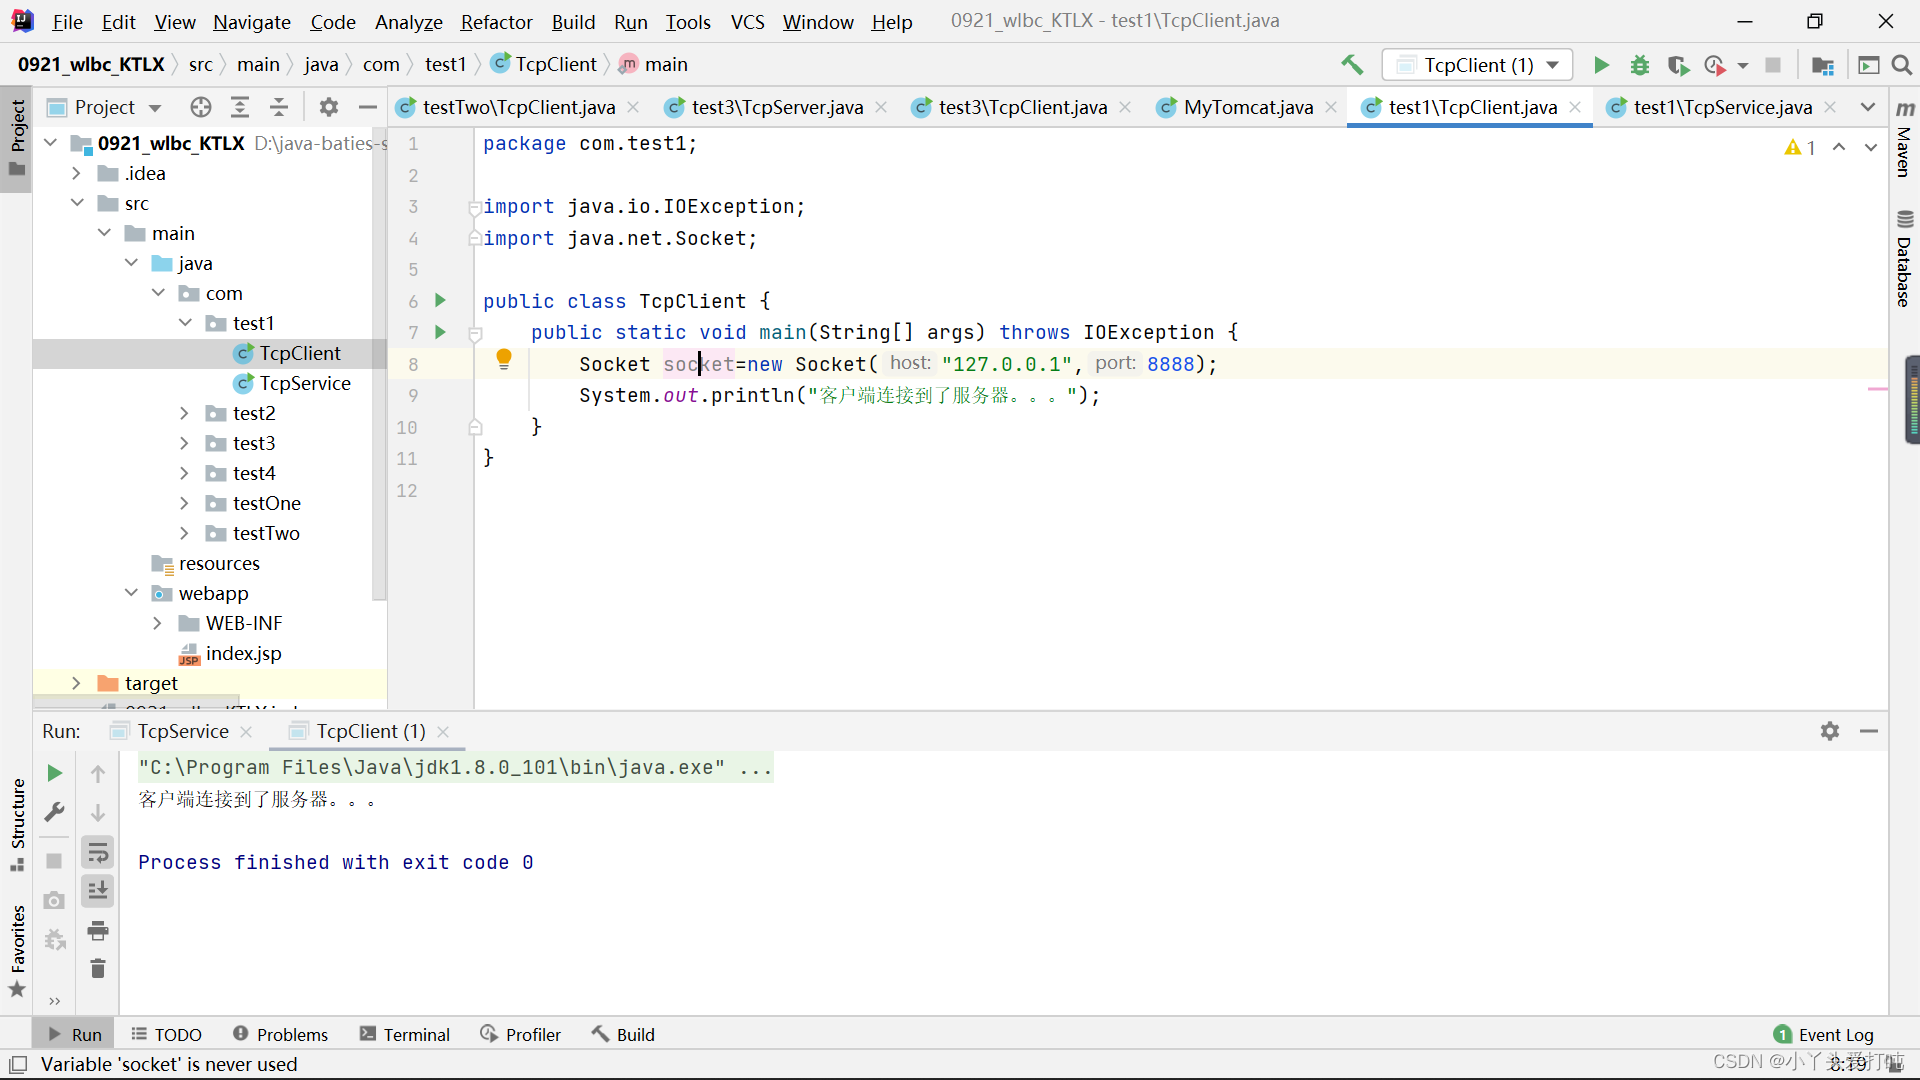Open the Event Log
This screenshot has width=1920, height=1080.
[x=1824, y=1034]
